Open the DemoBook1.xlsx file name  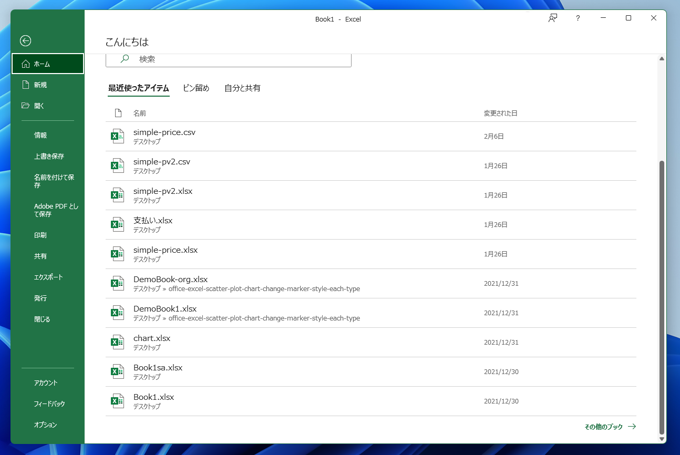tap(165, 309)
